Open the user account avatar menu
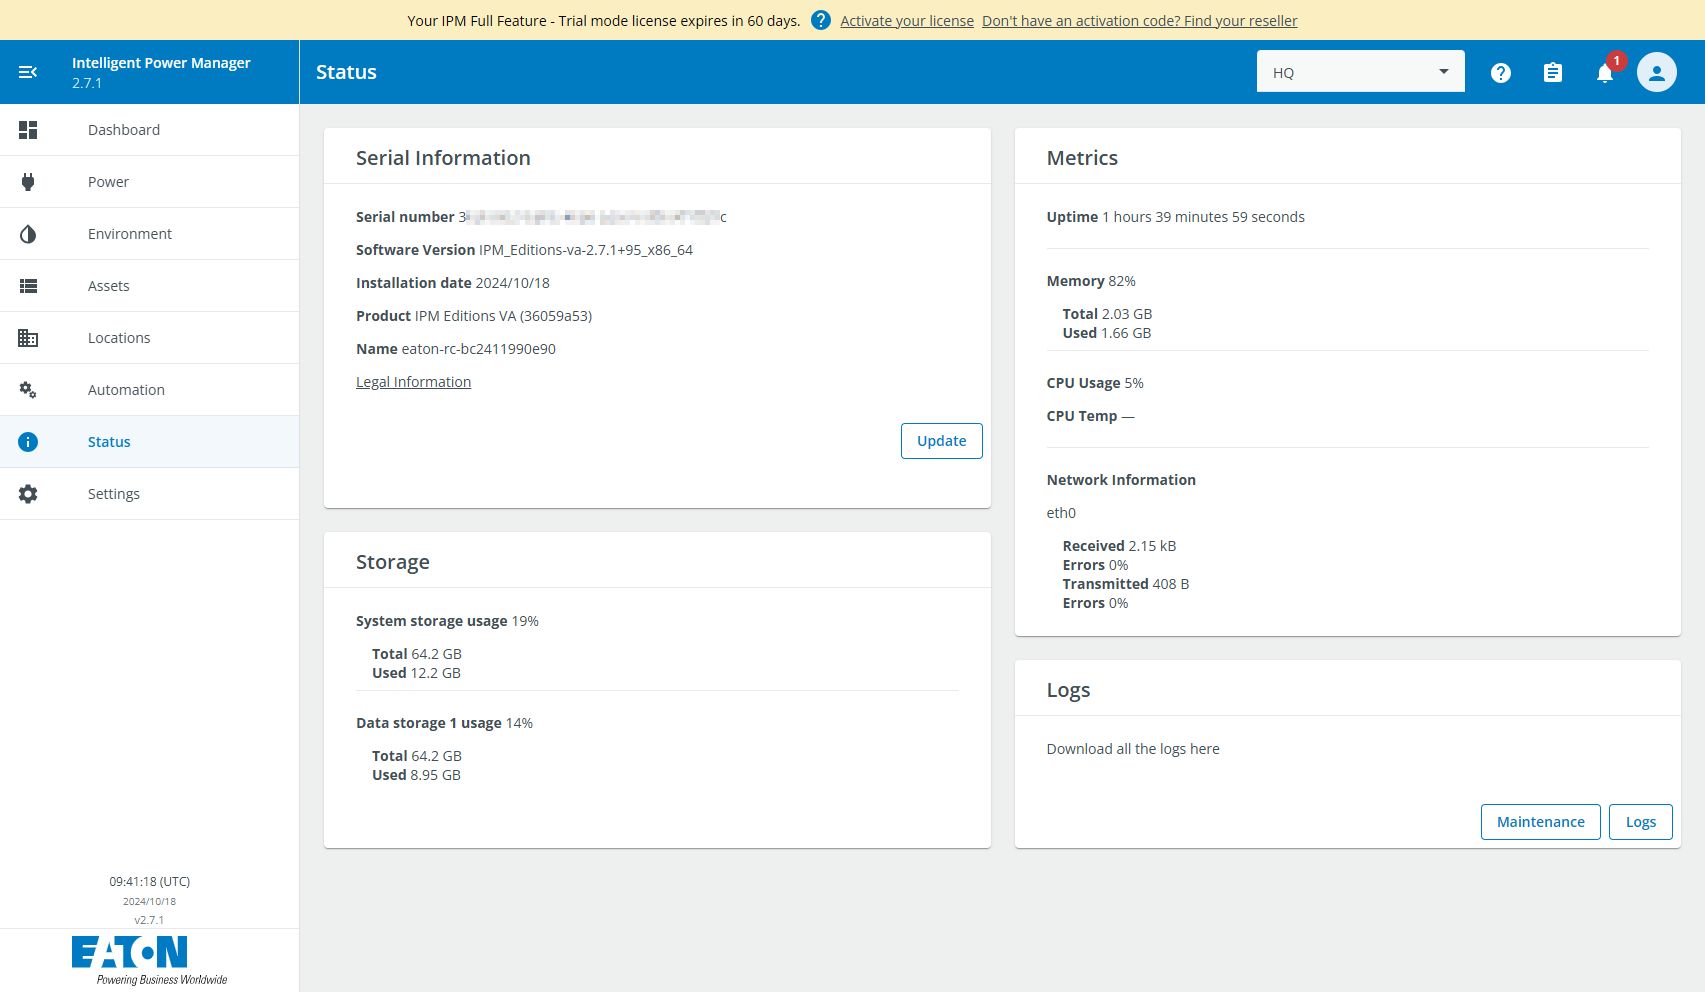 pos(1656,73)
